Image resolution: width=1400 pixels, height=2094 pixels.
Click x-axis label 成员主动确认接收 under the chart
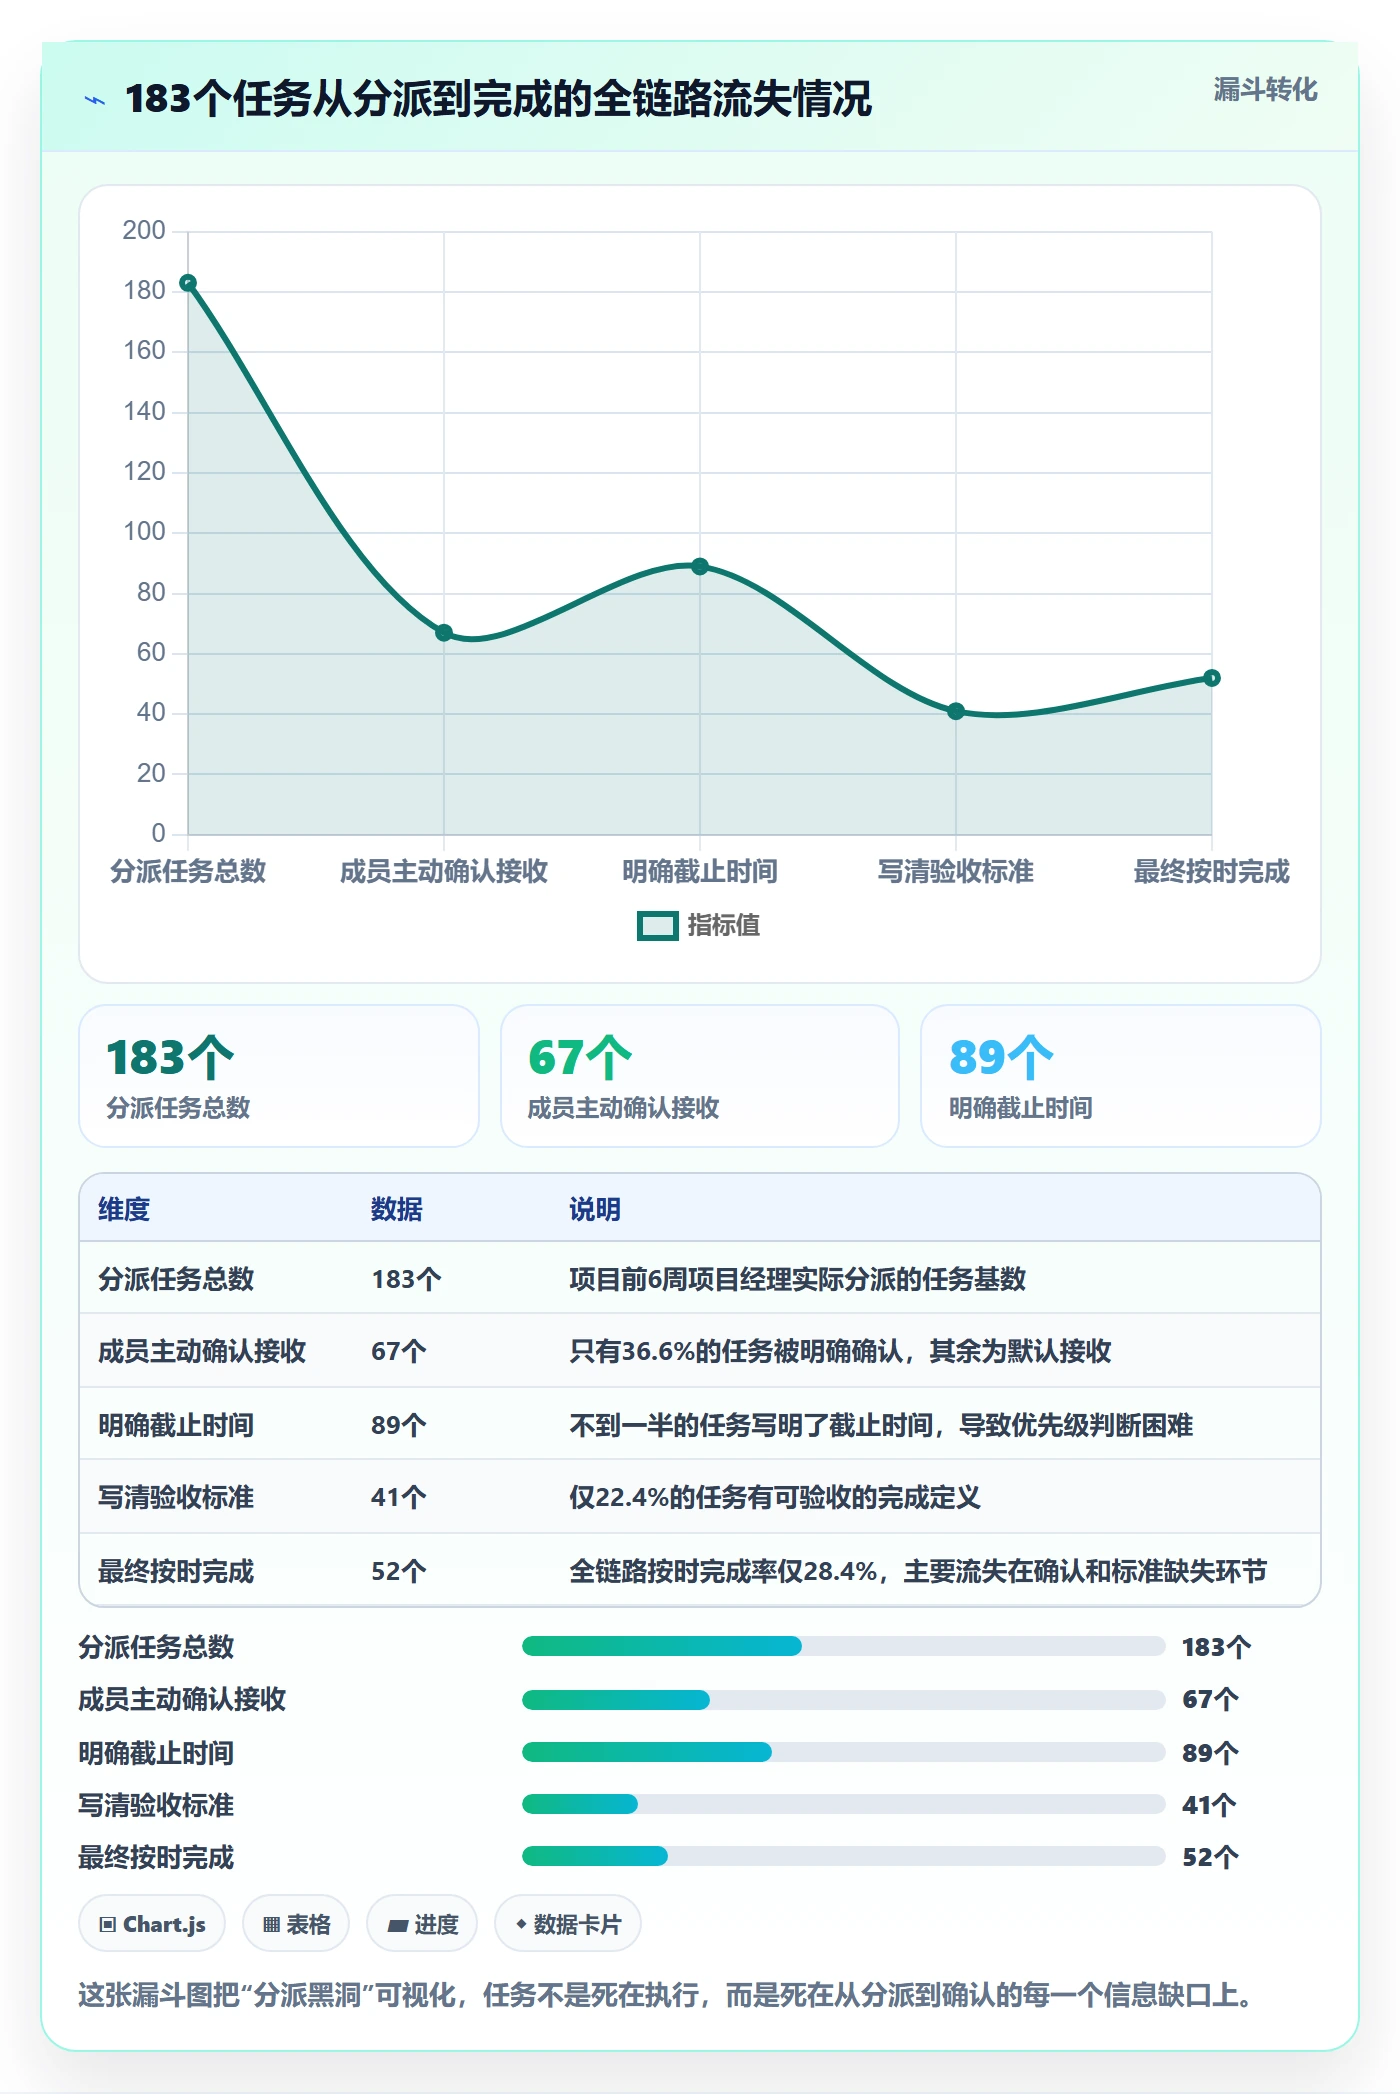[x=444, y=871]
